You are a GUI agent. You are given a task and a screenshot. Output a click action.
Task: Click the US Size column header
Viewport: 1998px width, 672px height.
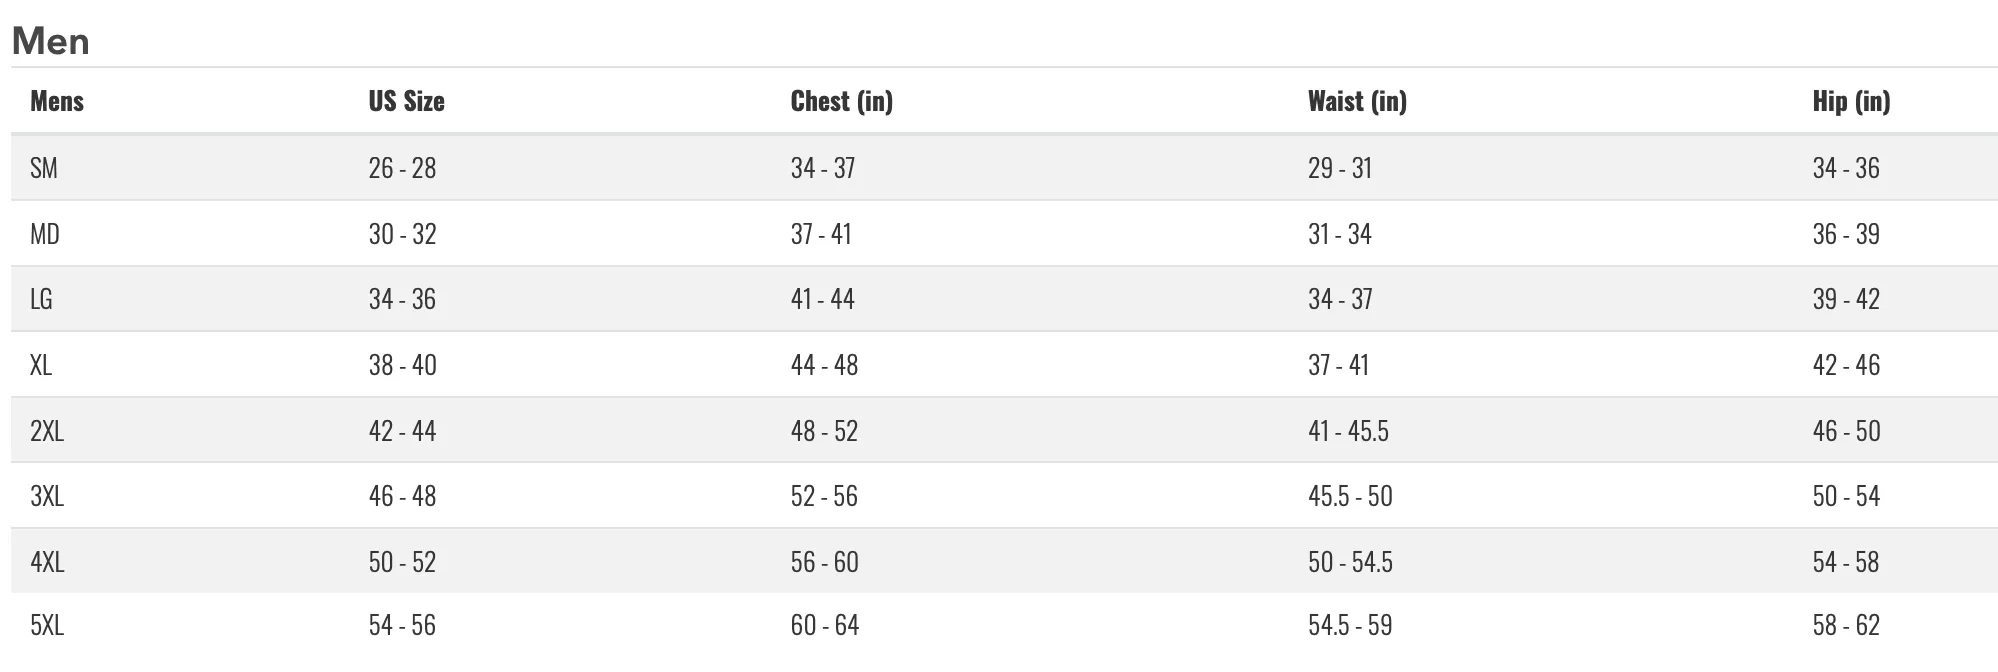pos(406,101)
